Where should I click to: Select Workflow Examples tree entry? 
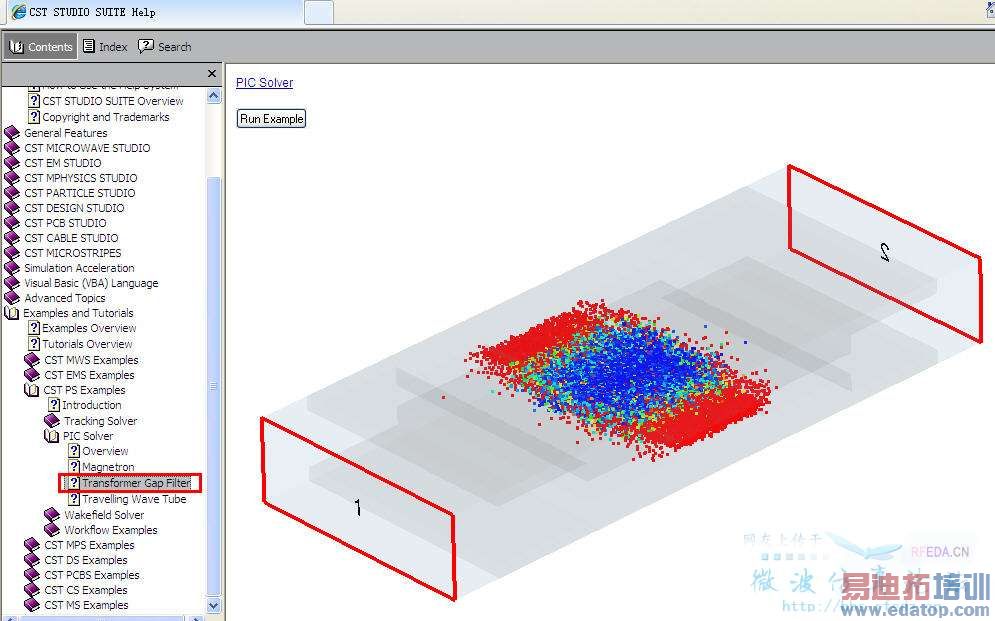pyautogui.click(x=110, y=530)
